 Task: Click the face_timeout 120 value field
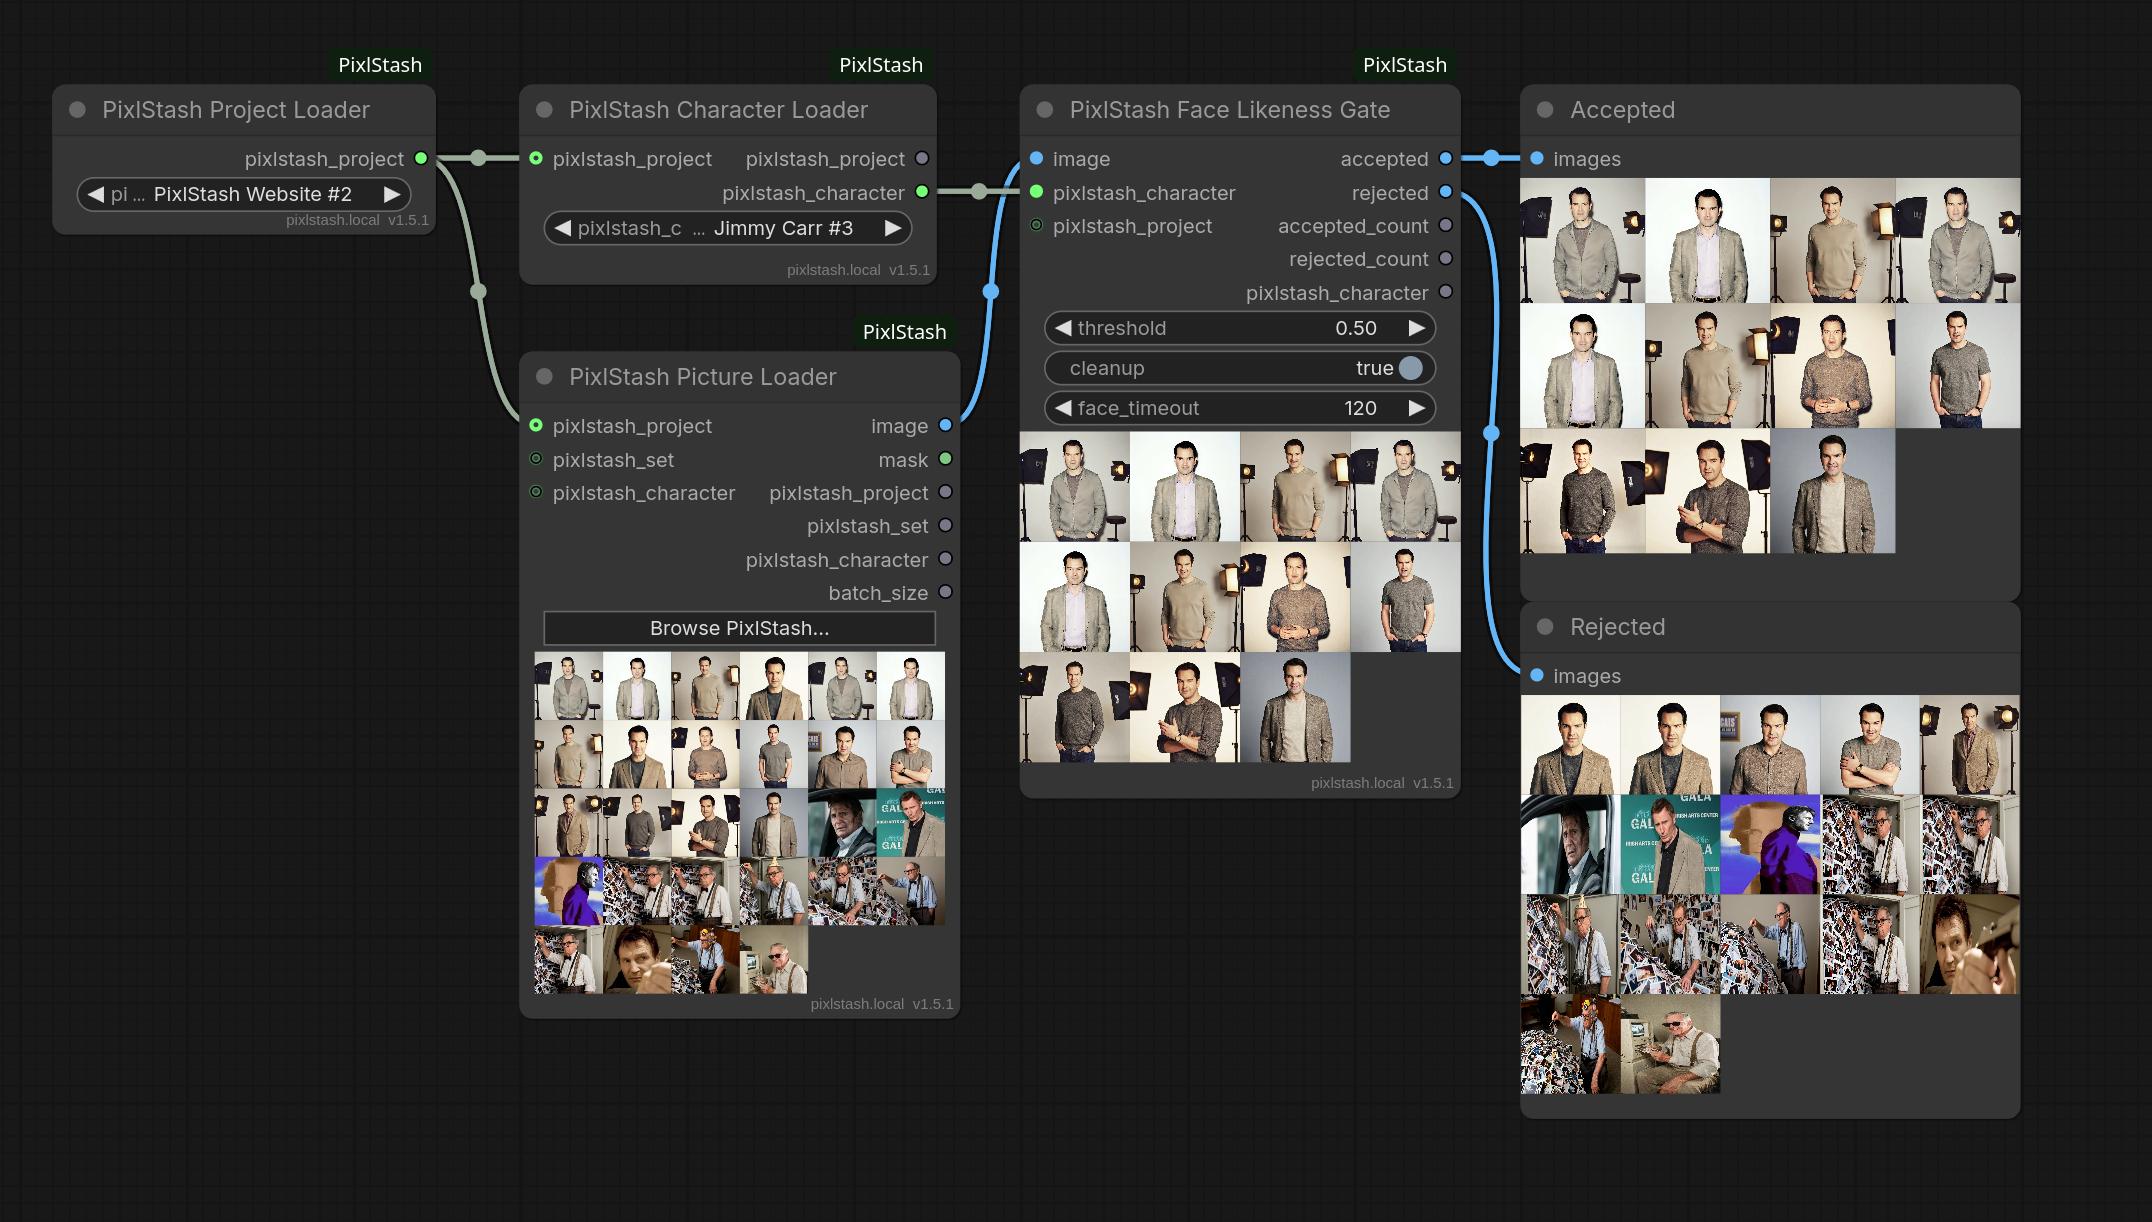1240,408
